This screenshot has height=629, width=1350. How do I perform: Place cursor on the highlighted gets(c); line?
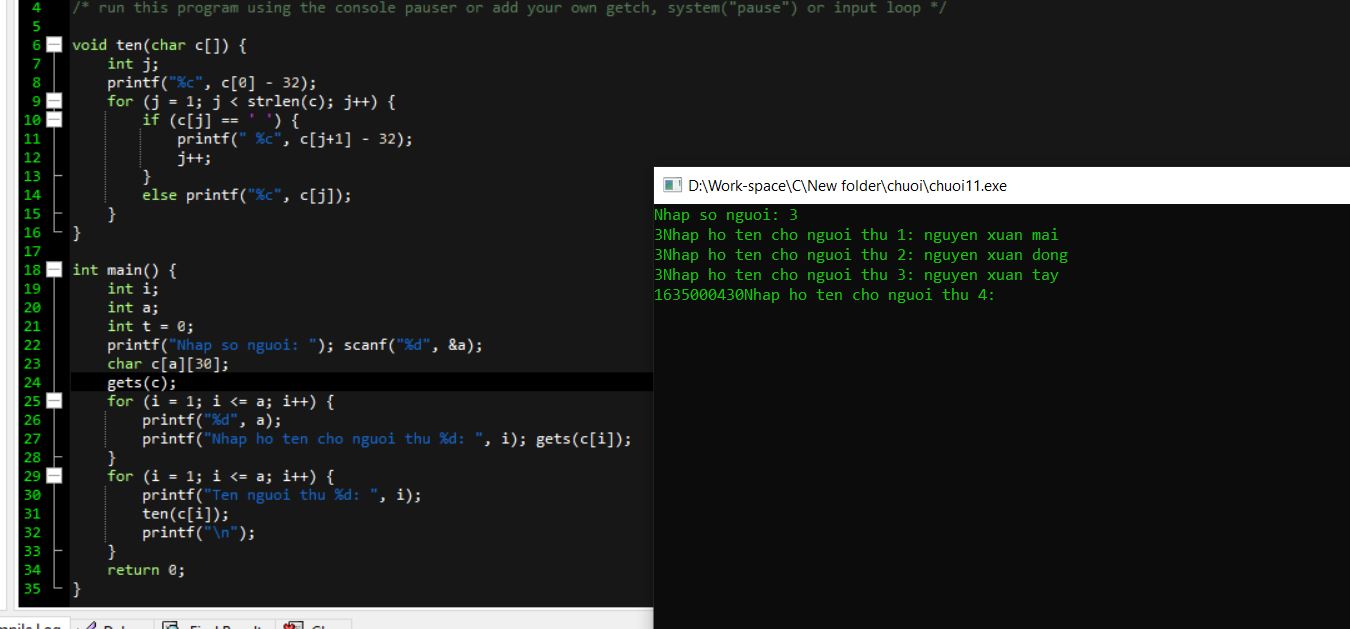click(142, 382)
